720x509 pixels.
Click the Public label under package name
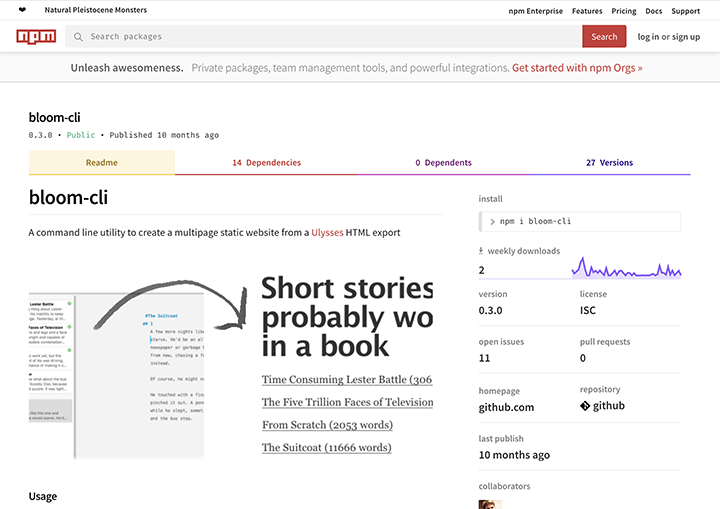[81, 135]
